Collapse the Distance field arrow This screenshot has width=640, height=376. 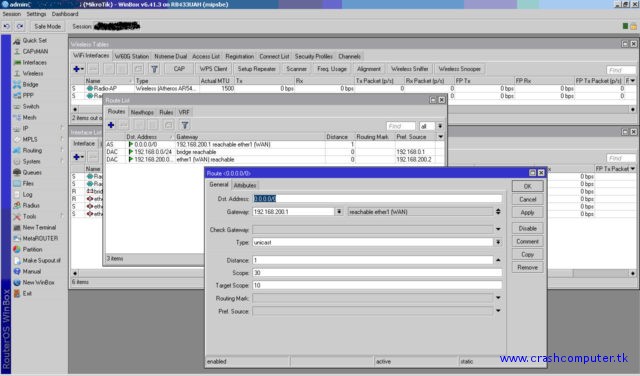(498, 260)
